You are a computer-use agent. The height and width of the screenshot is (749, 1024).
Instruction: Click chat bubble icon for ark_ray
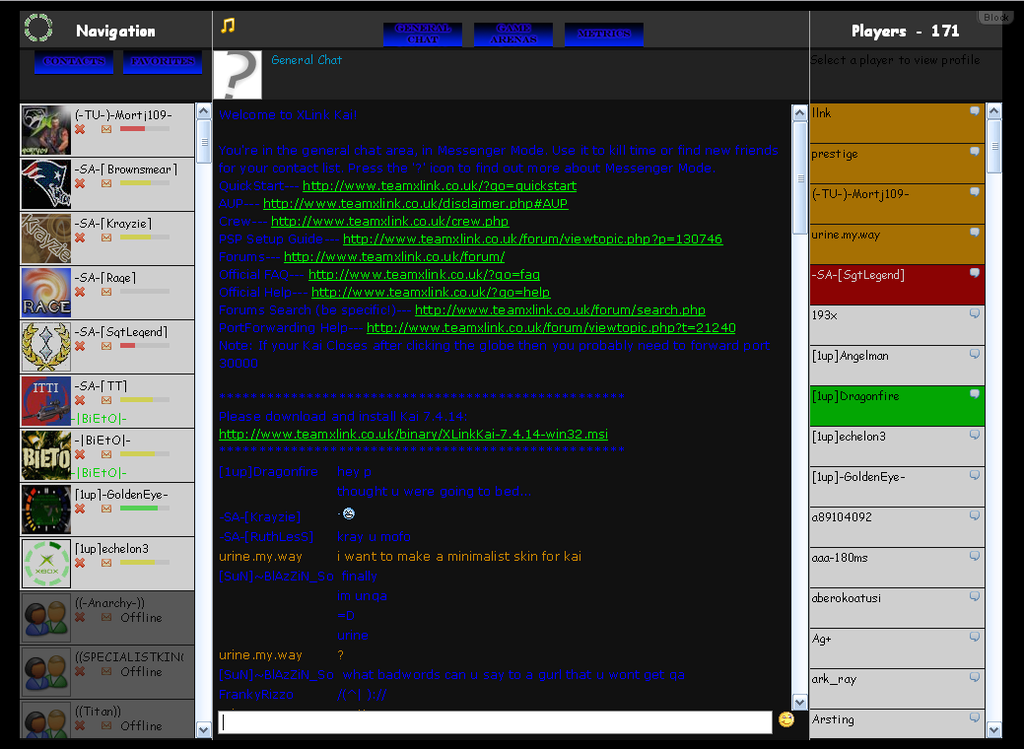click(x=974, y=677)
